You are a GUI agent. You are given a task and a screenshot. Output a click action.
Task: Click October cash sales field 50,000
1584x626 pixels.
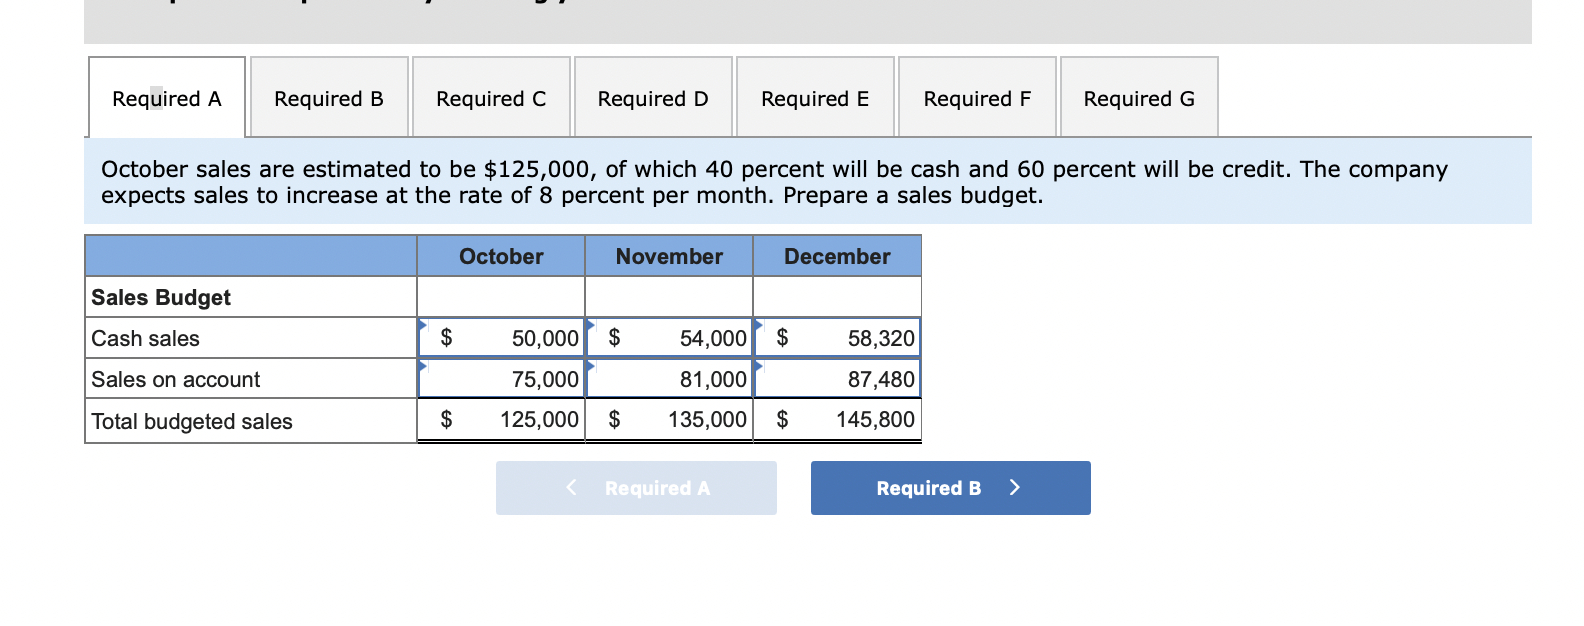coord(501,338)
